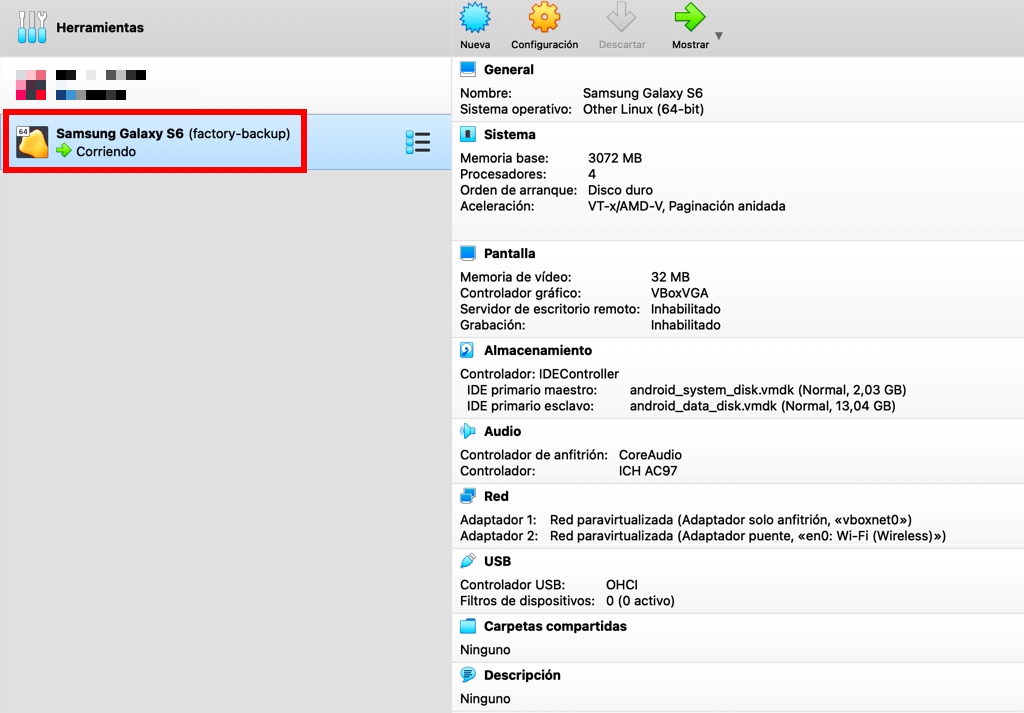The image size is (1024, 713).
Task: Click the 0 (0 activo) filters value
Action: (x=640, y=601)
